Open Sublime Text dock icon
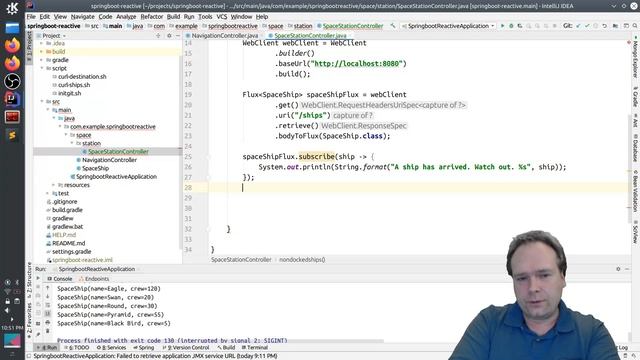 (12, 135)
